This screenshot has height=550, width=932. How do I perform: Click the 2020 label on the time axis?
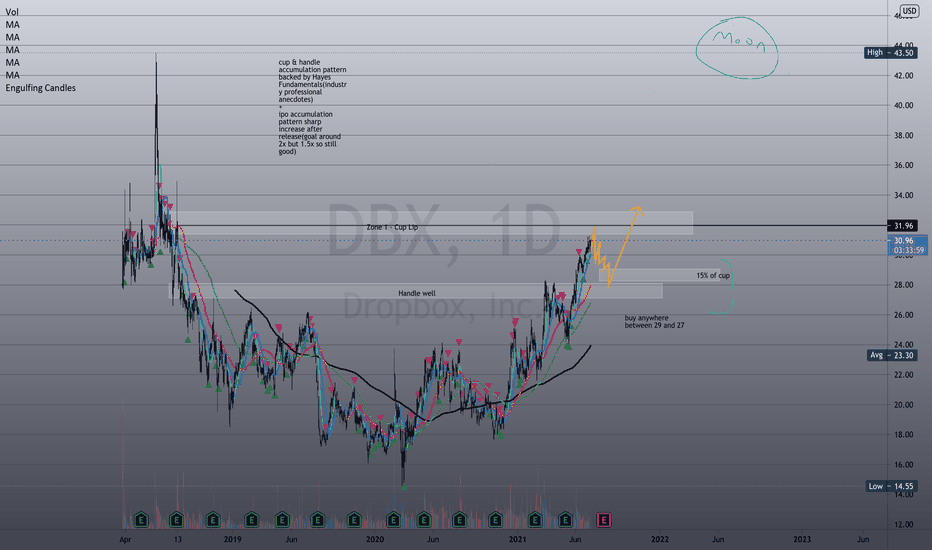coord(374,539)
